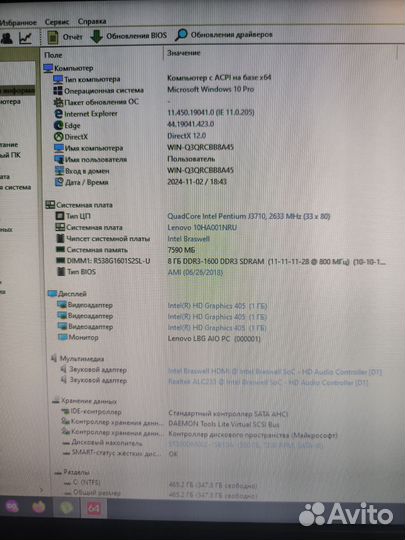
Task: Open the QuadCore Intel Pentium J3710 link
Action: [249, 216]
